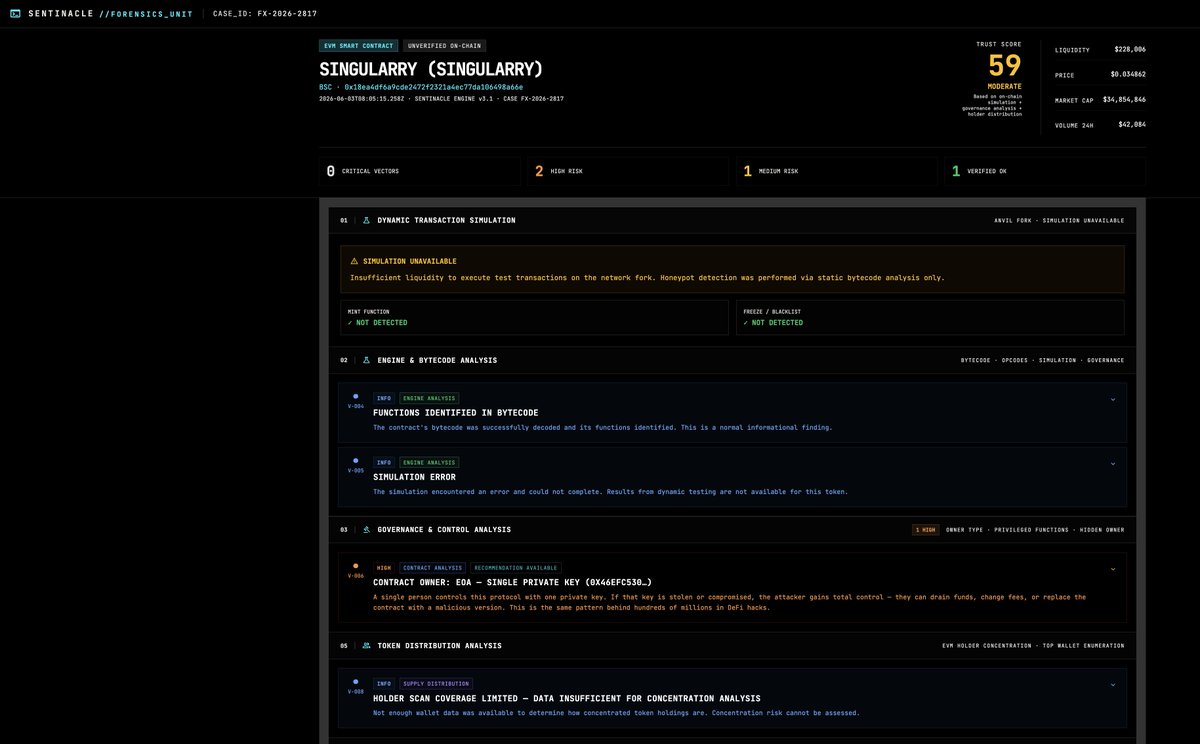This screenshot has height=744, width=1200.
Task: Click the governance icon beside Governance & Control Analysis
Action: point(366,530)
